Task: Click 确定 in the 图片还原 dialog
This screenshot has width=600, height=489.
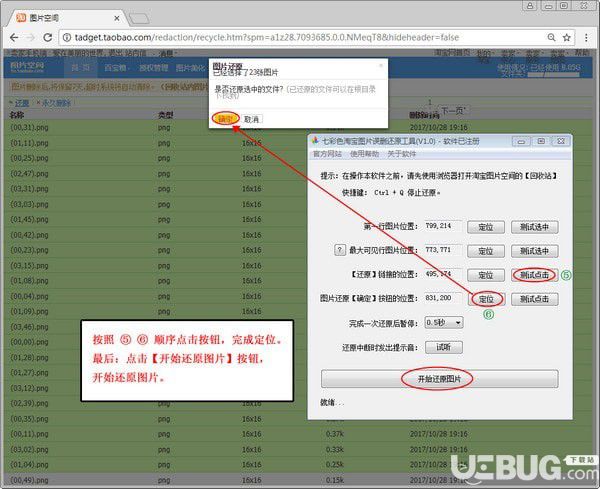Action: pyautogui.click(x=225, y=119)
